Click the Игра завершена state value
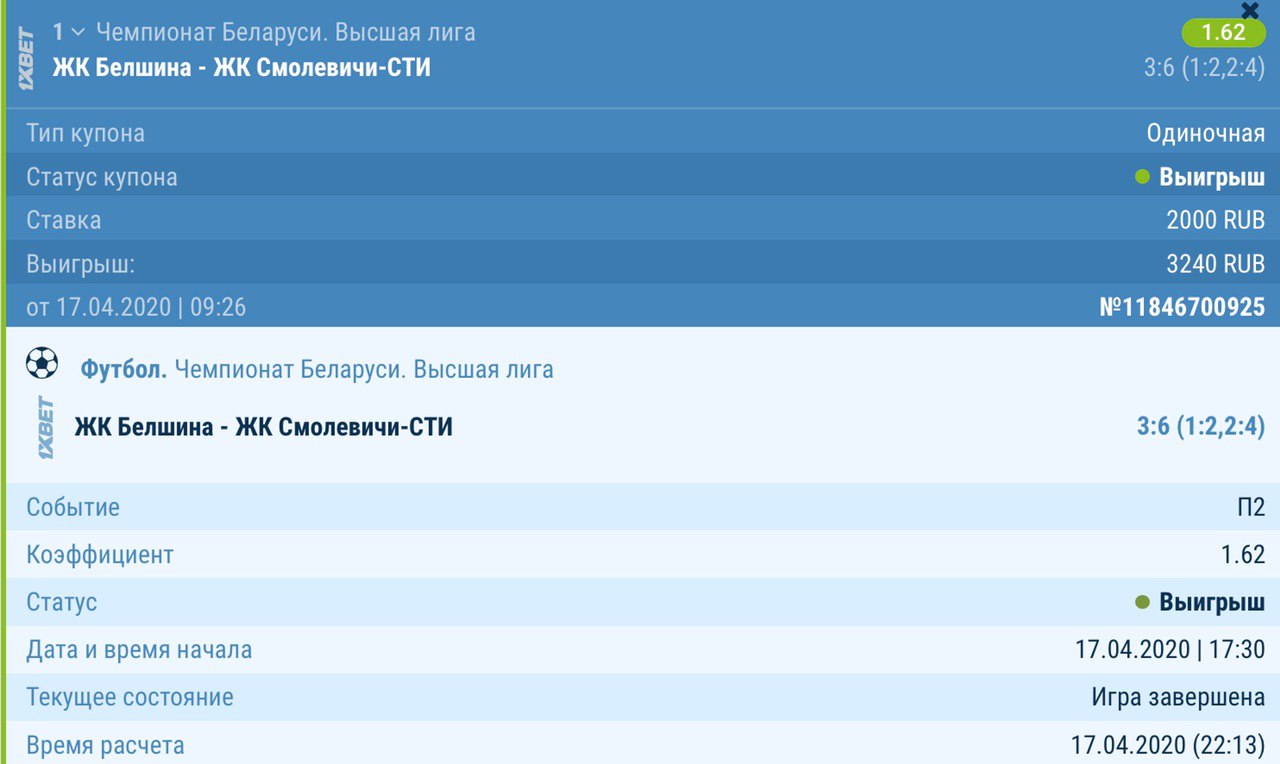1280x764 pixels. click(x=1178, y=697)
